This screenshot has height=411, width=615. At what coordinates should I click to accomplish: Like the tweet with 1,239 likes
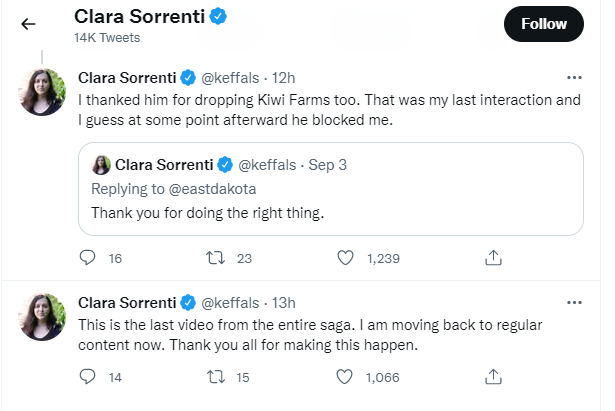tap(346, 258)
